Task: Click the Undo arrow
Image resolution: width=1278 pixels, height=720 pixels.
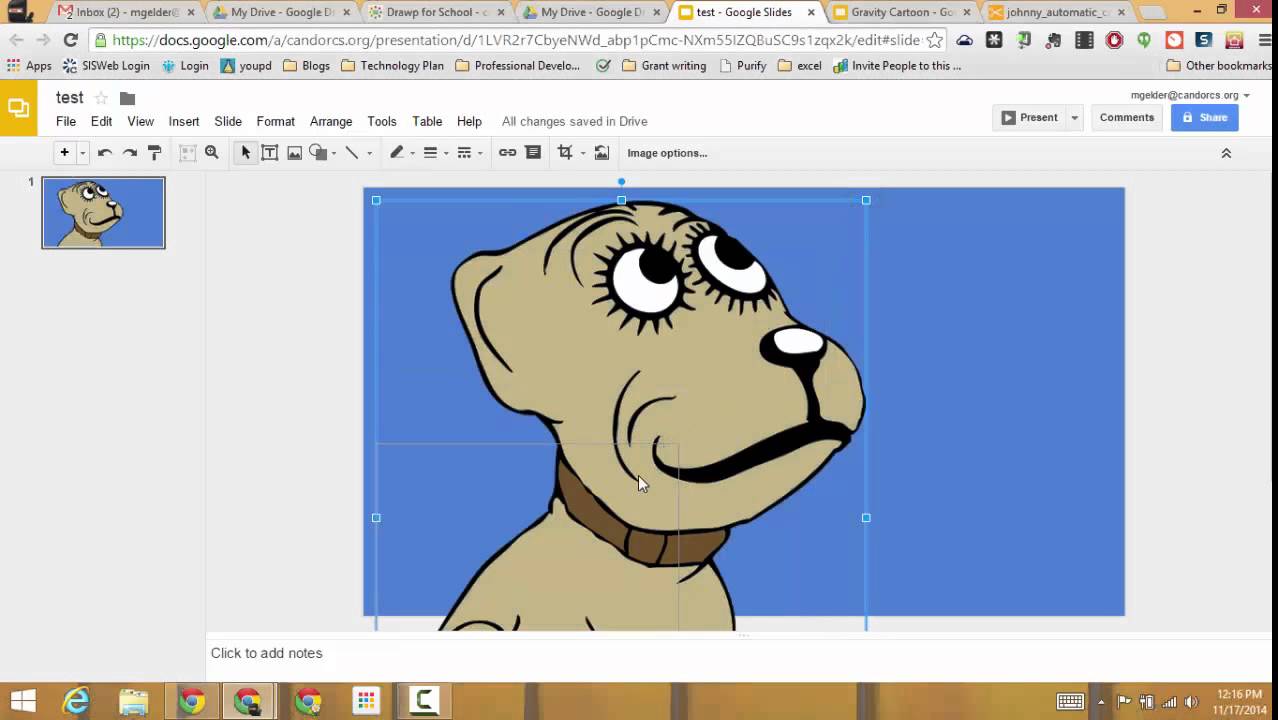Action: [104, 153]
